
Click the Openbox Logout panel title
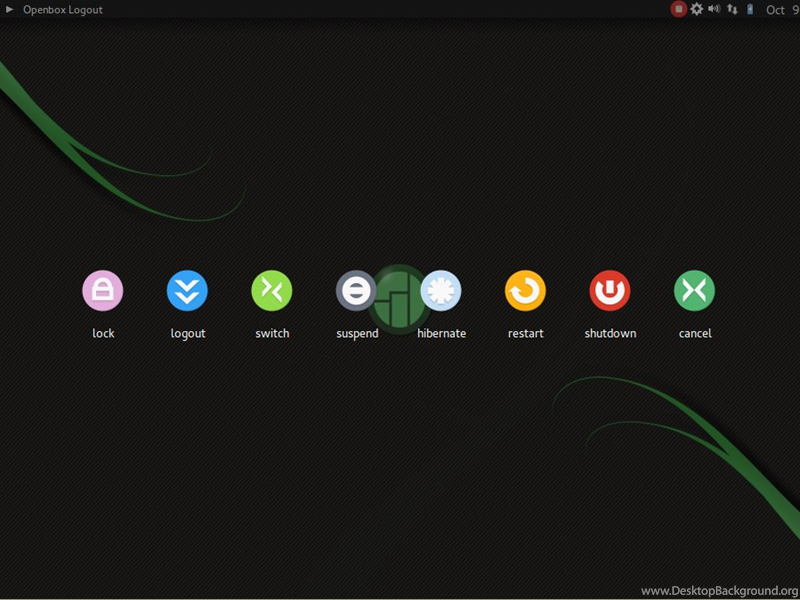pos(63,10)
